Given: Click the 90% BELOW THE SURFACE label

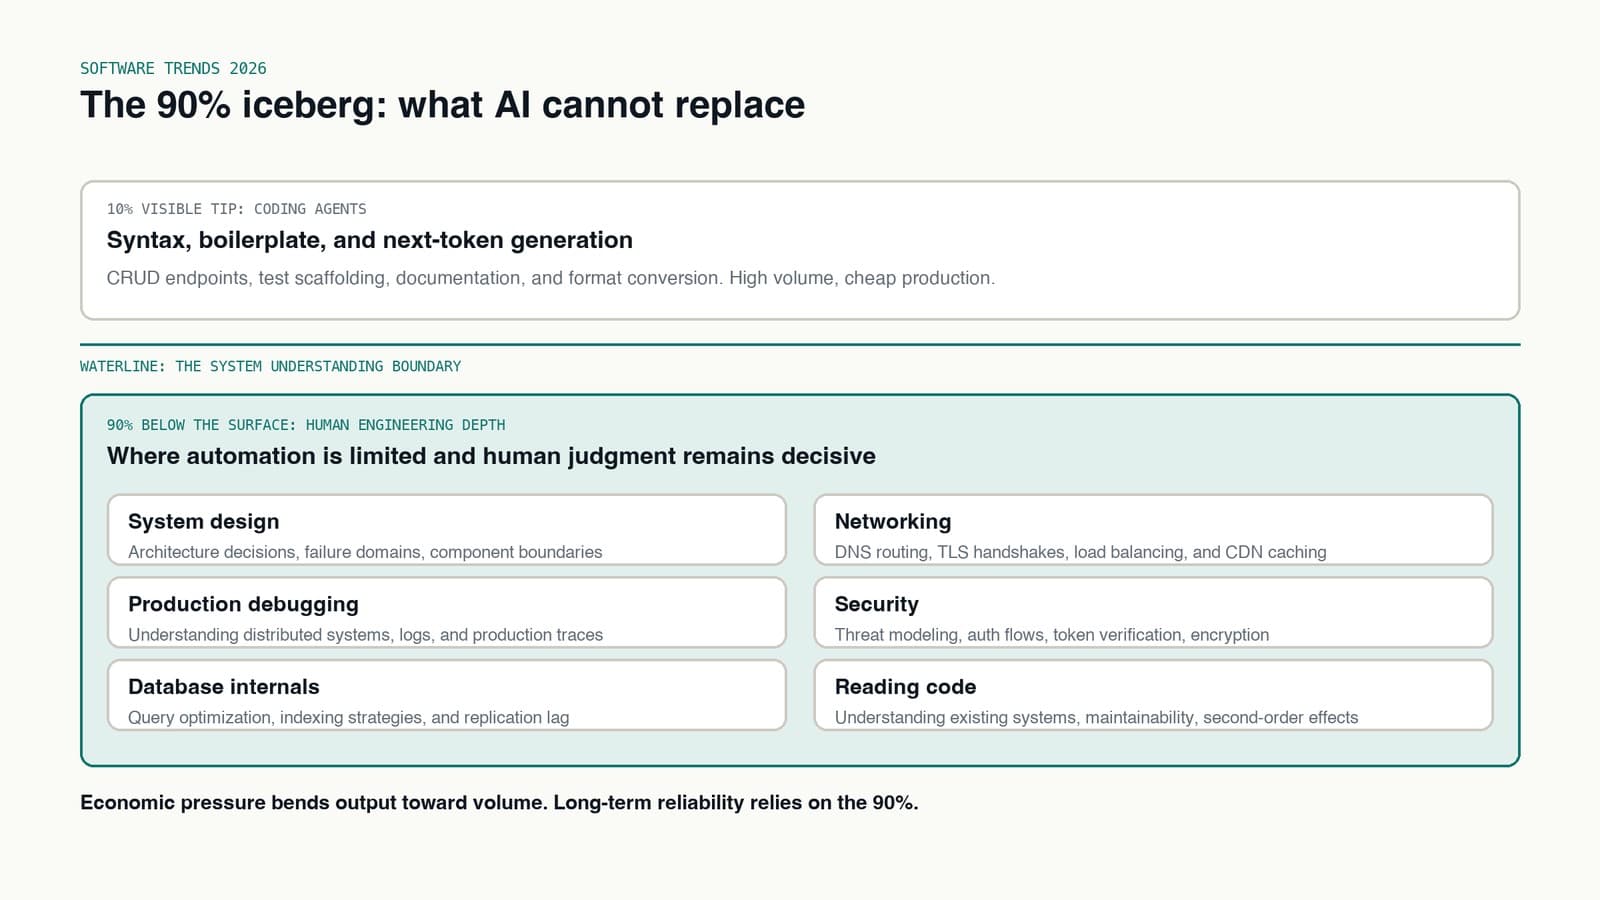Looking at the screenshot, I should click(x=306, y=425).
